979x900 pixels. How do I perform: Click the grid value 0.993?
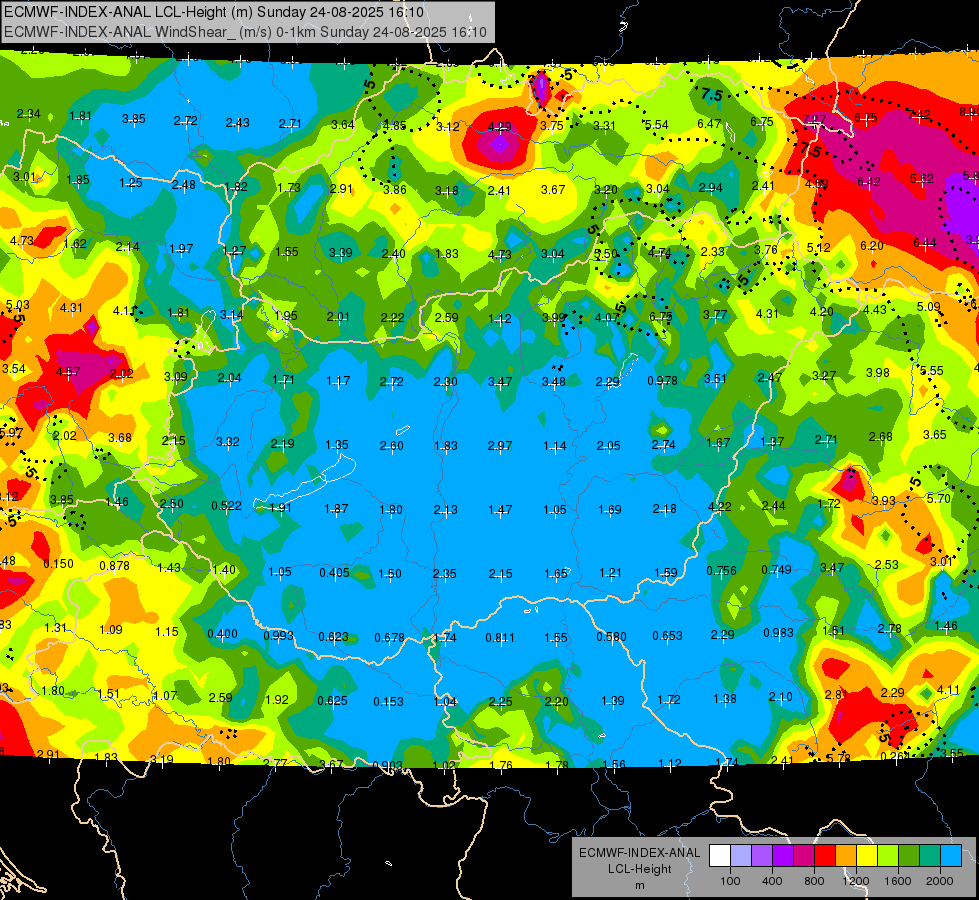(278, 636)
